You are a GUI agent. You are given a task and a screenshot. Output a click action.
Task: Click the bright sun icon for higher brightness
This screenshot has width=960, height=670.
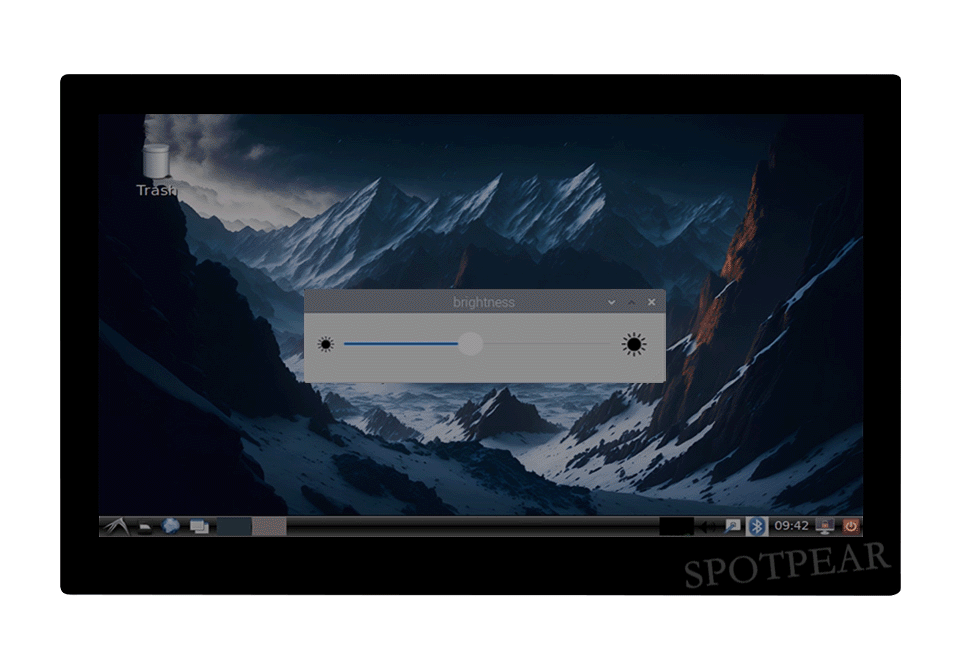(633, 345)
